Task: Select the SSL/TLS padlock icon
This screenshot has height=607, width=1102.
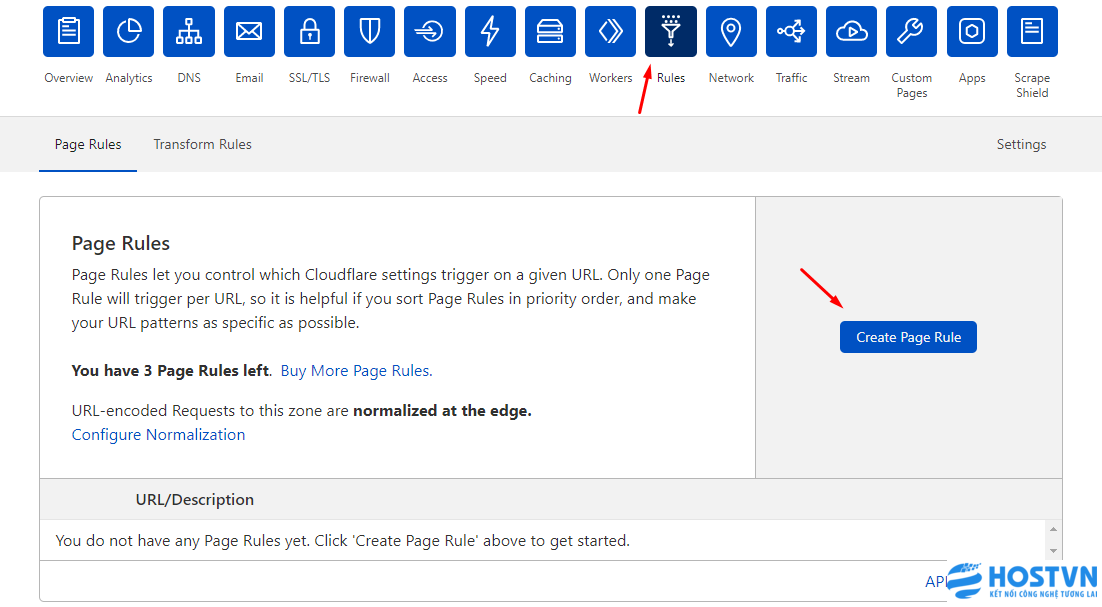Action: (x=310, y=32)
